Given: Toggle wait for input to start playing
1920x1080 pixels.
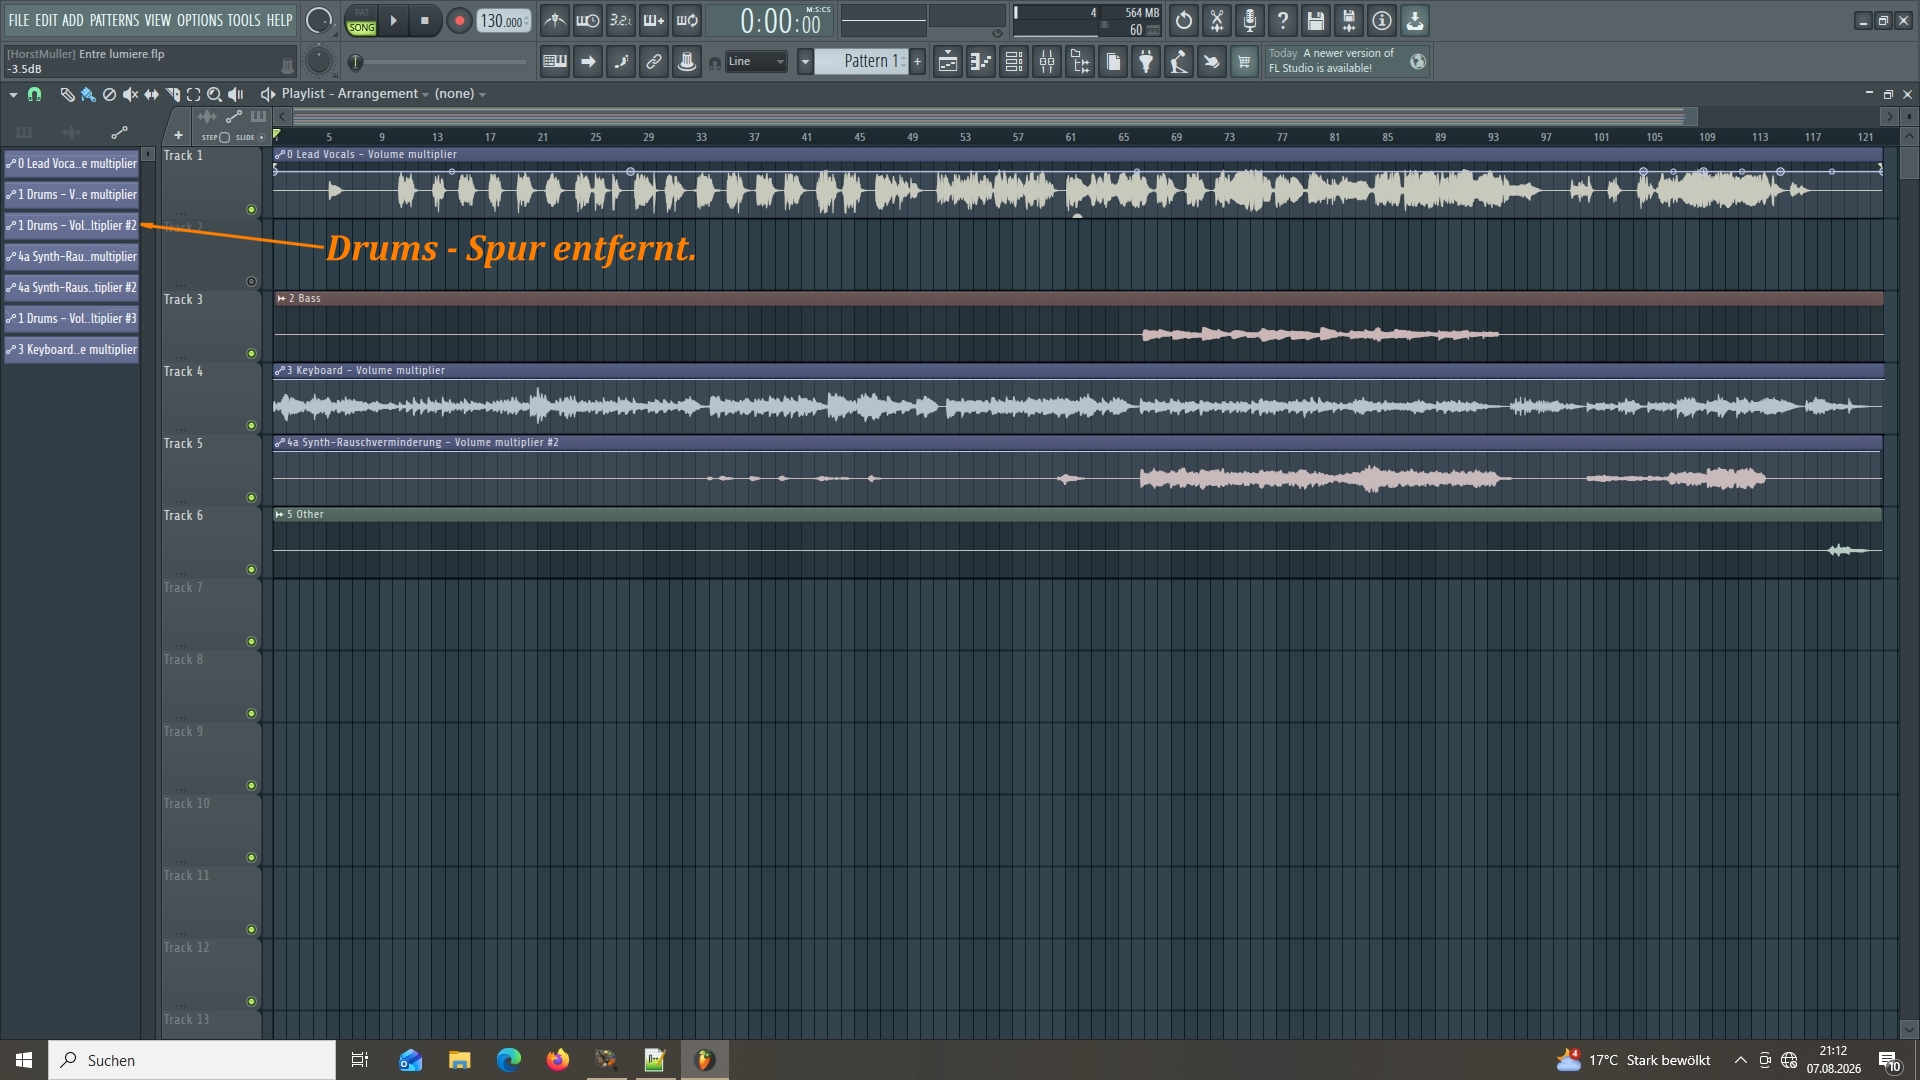Looking at the screenshot, I should pyautogui.click(x=588, y=21).
